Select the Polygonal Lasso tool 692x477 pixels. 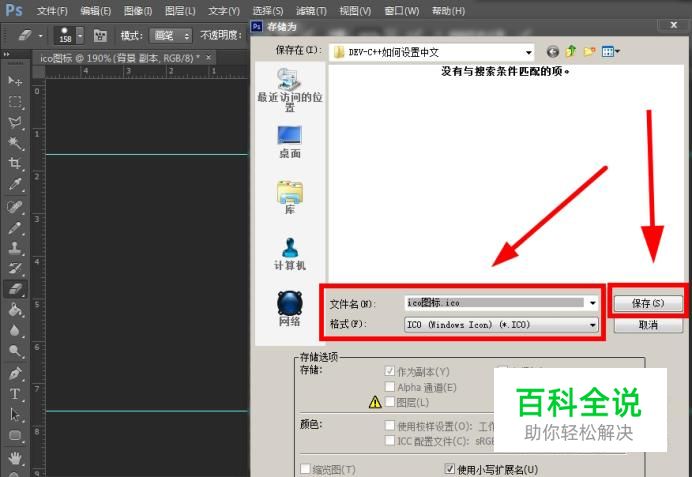tap(15, 122)
